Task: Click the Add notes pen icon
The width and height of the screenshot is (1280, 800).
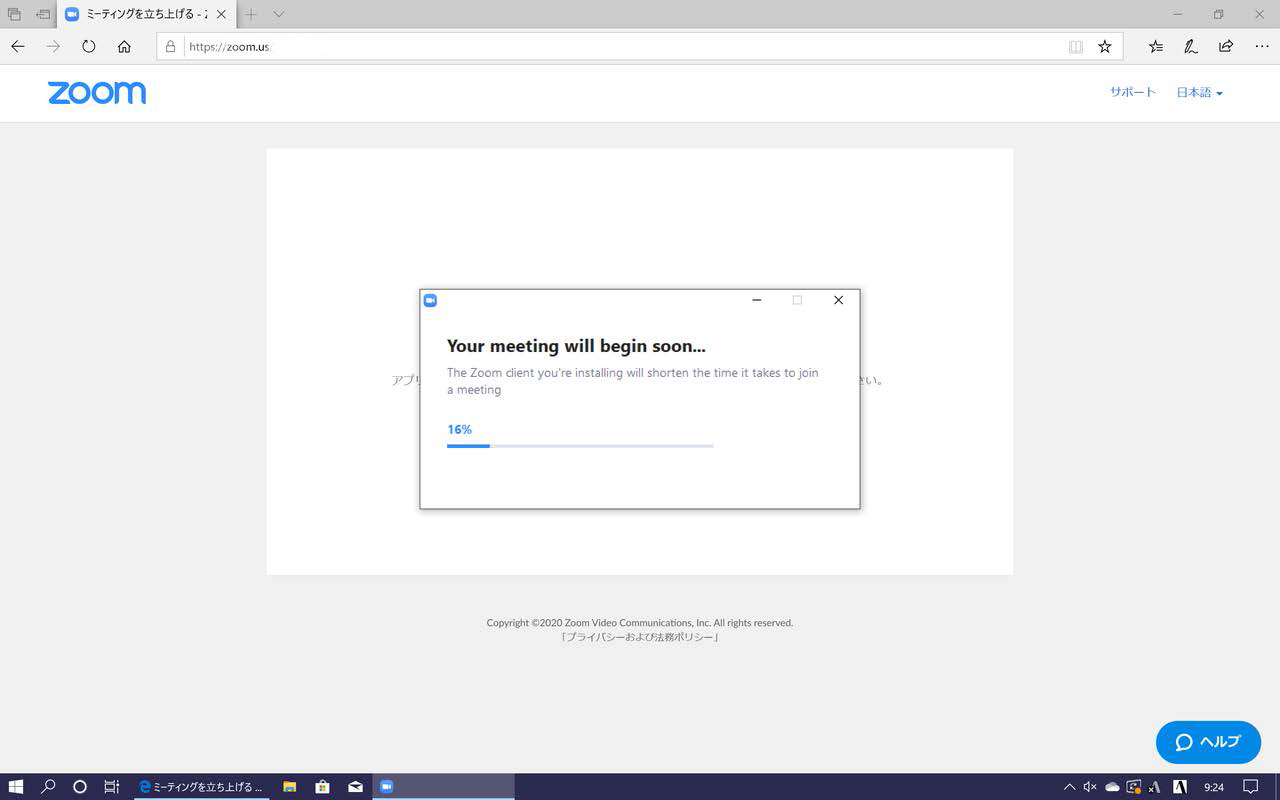Action: point(1191,46)
